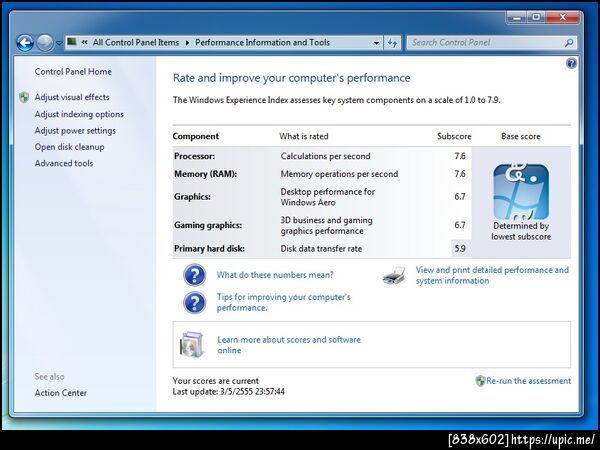The width and height of the screenshot is (600, 450).
Task: Click the double-chevron breadcrumb overflow
Action: (x=85, y=42)
